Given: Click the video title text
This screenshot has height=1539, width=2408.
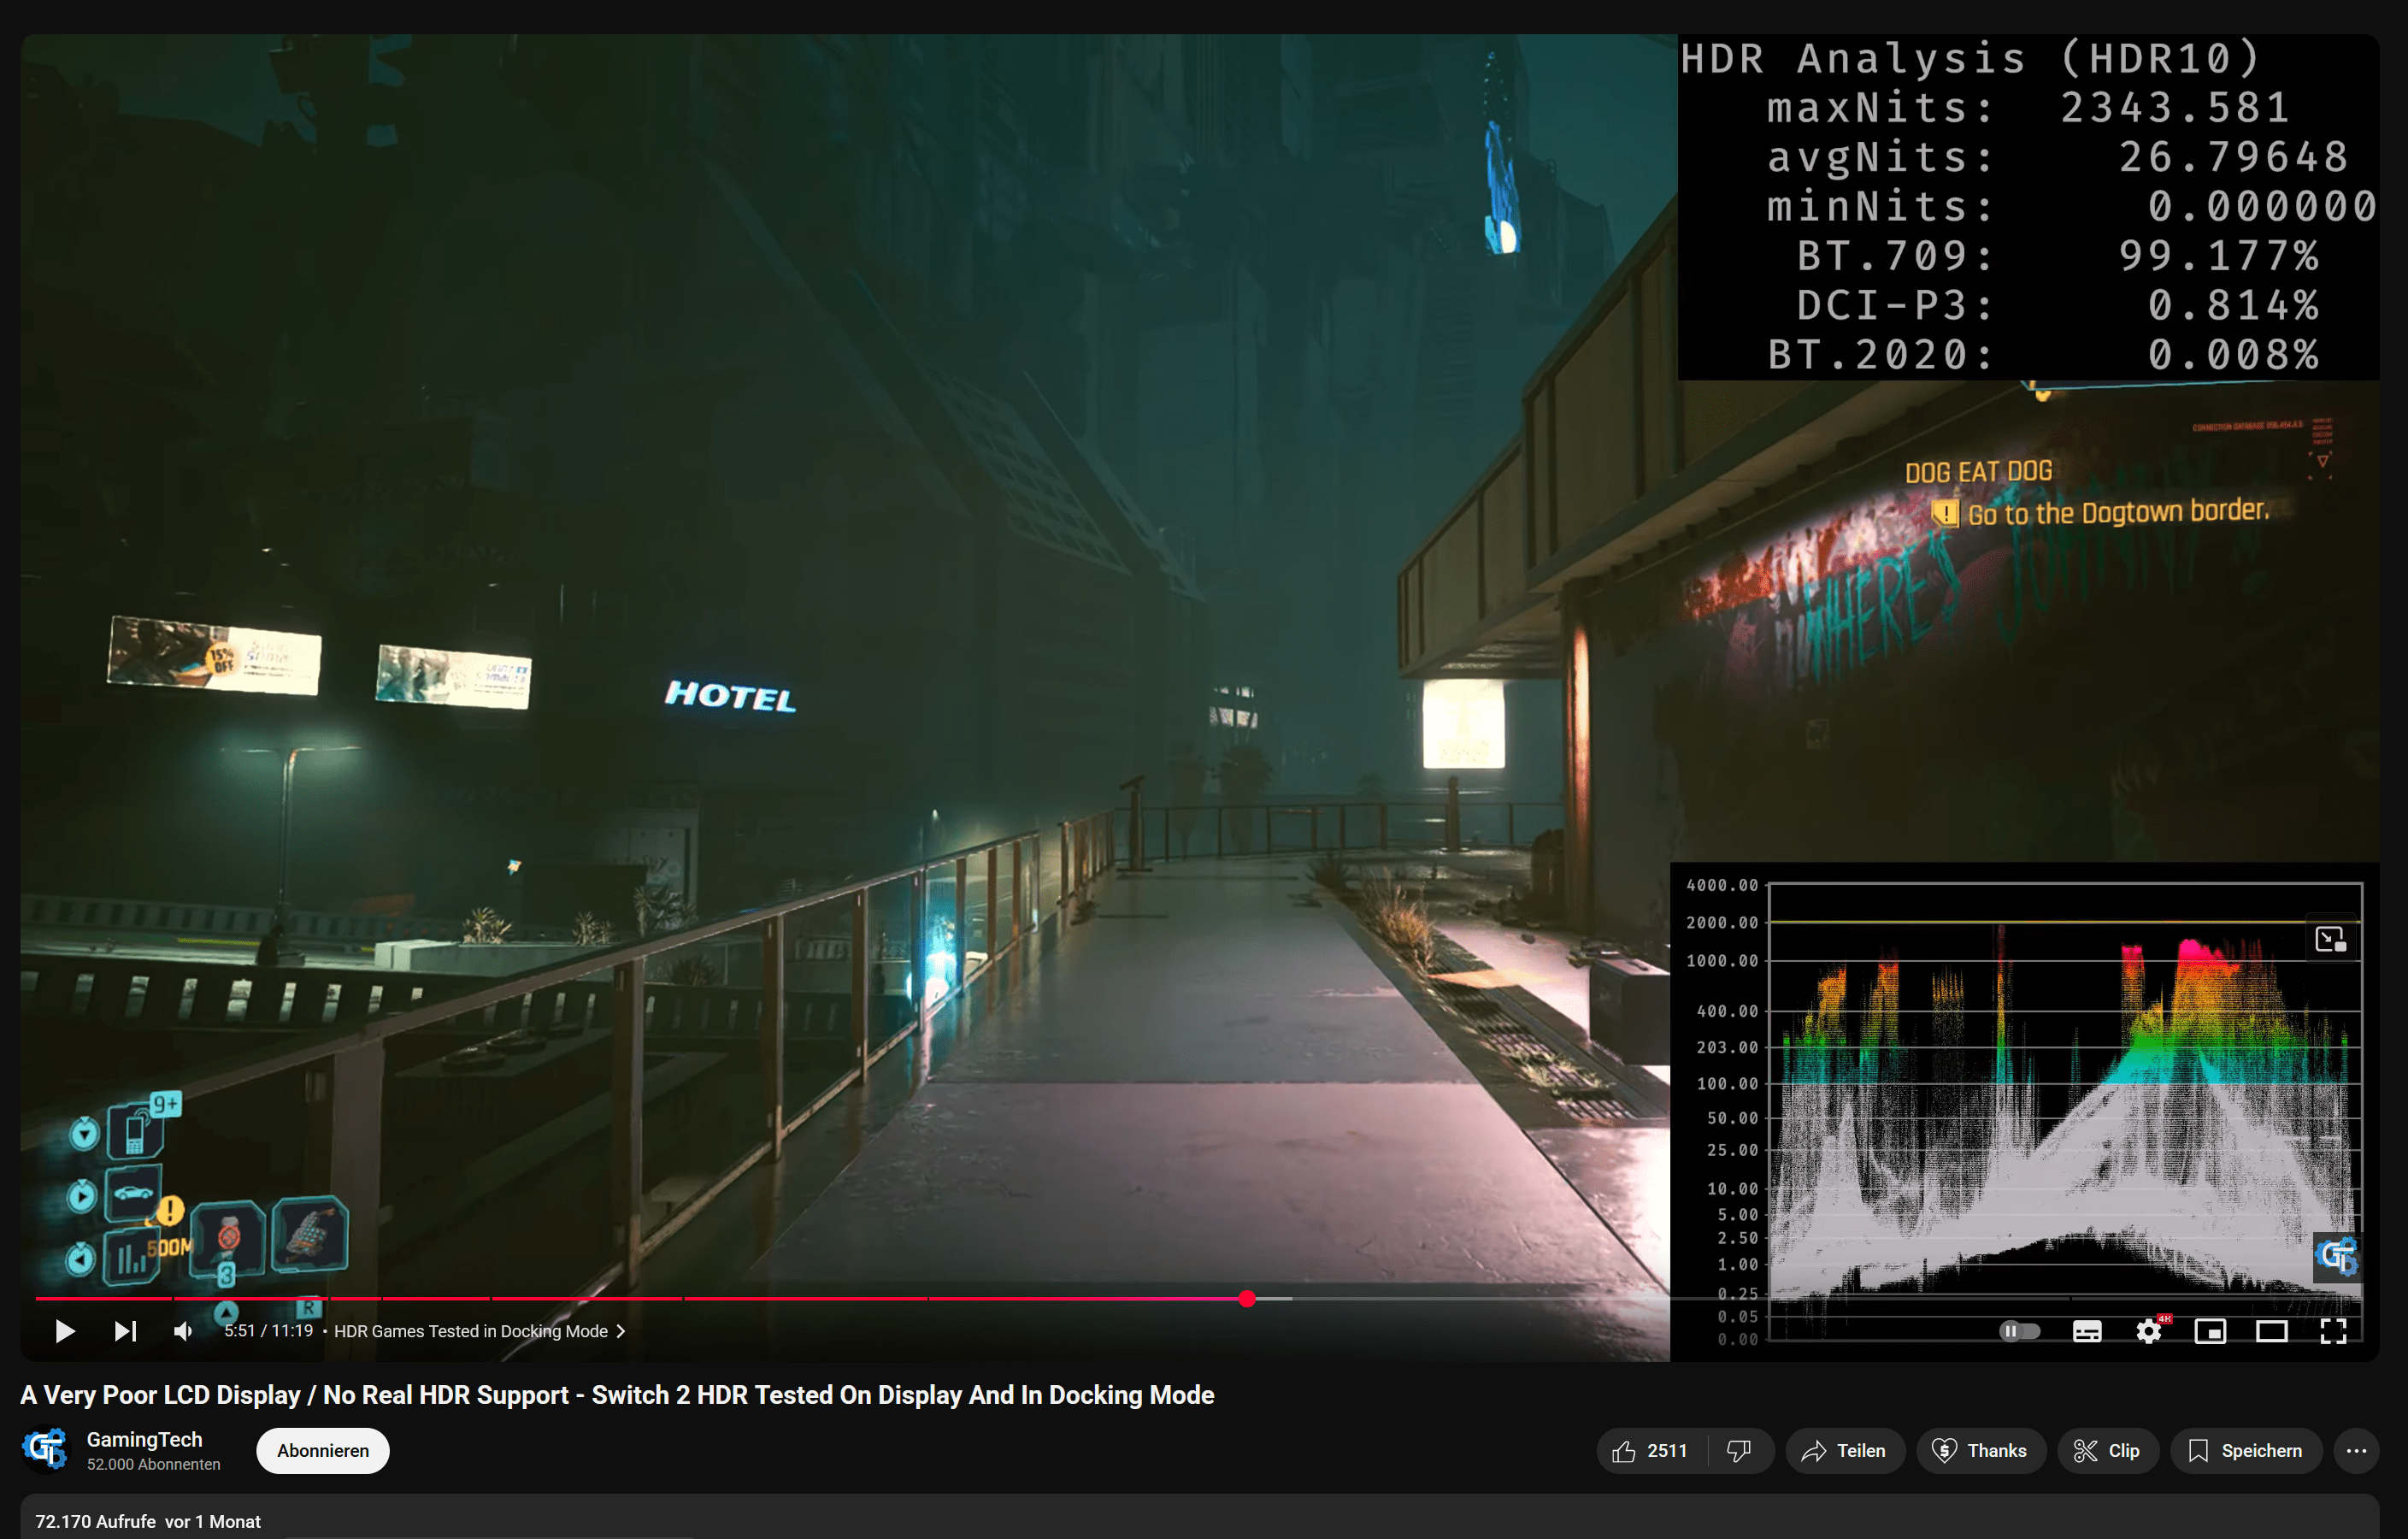Looking at the screenshot, I should coord(617,1395).
